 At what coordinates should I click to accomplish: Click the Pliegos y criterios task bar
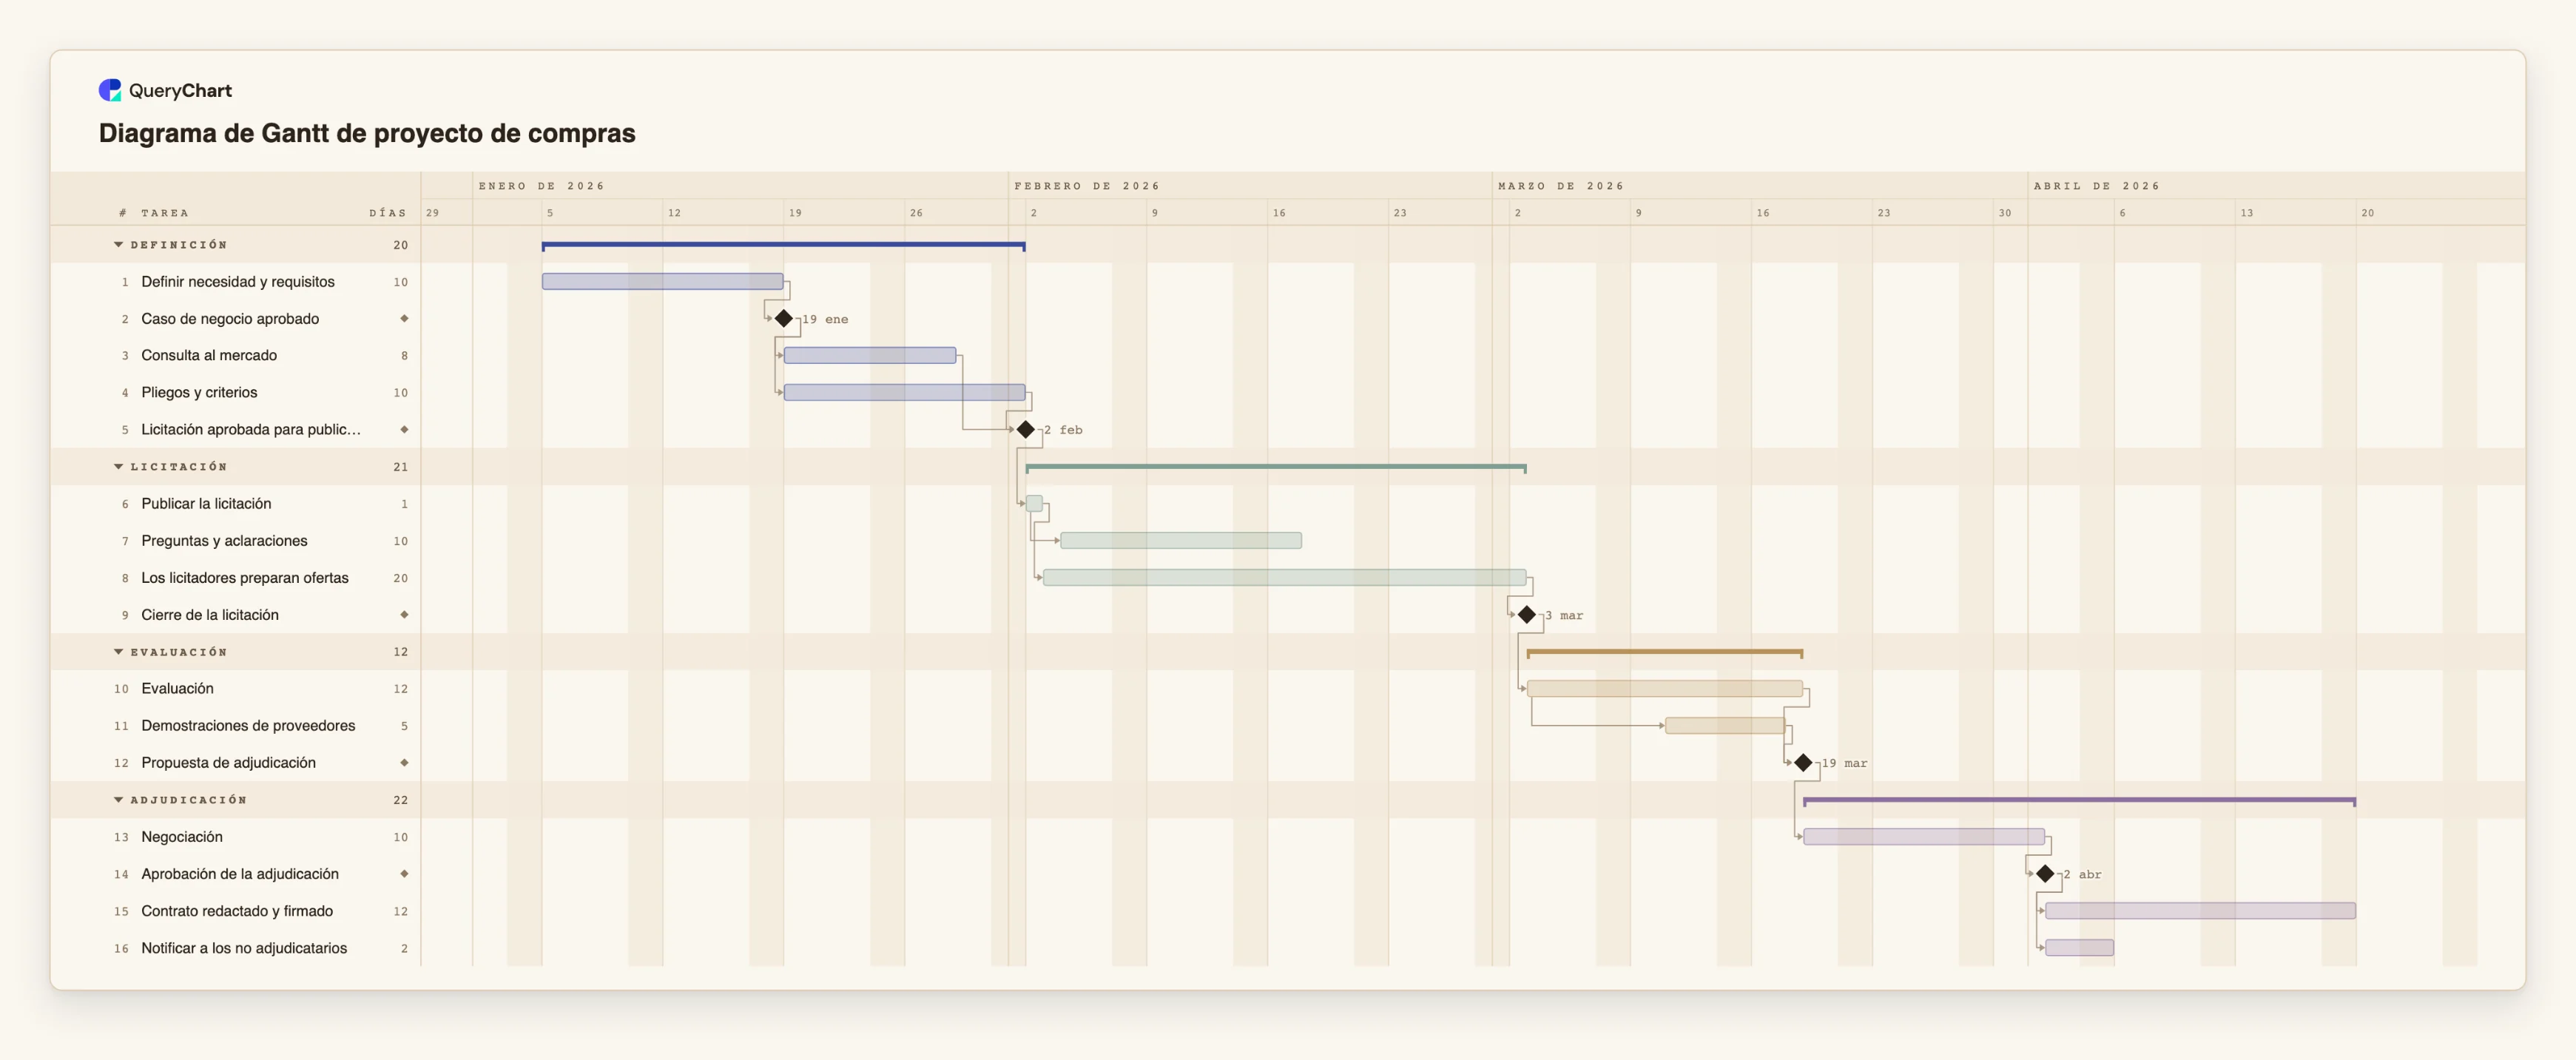[x=904, y=393]
